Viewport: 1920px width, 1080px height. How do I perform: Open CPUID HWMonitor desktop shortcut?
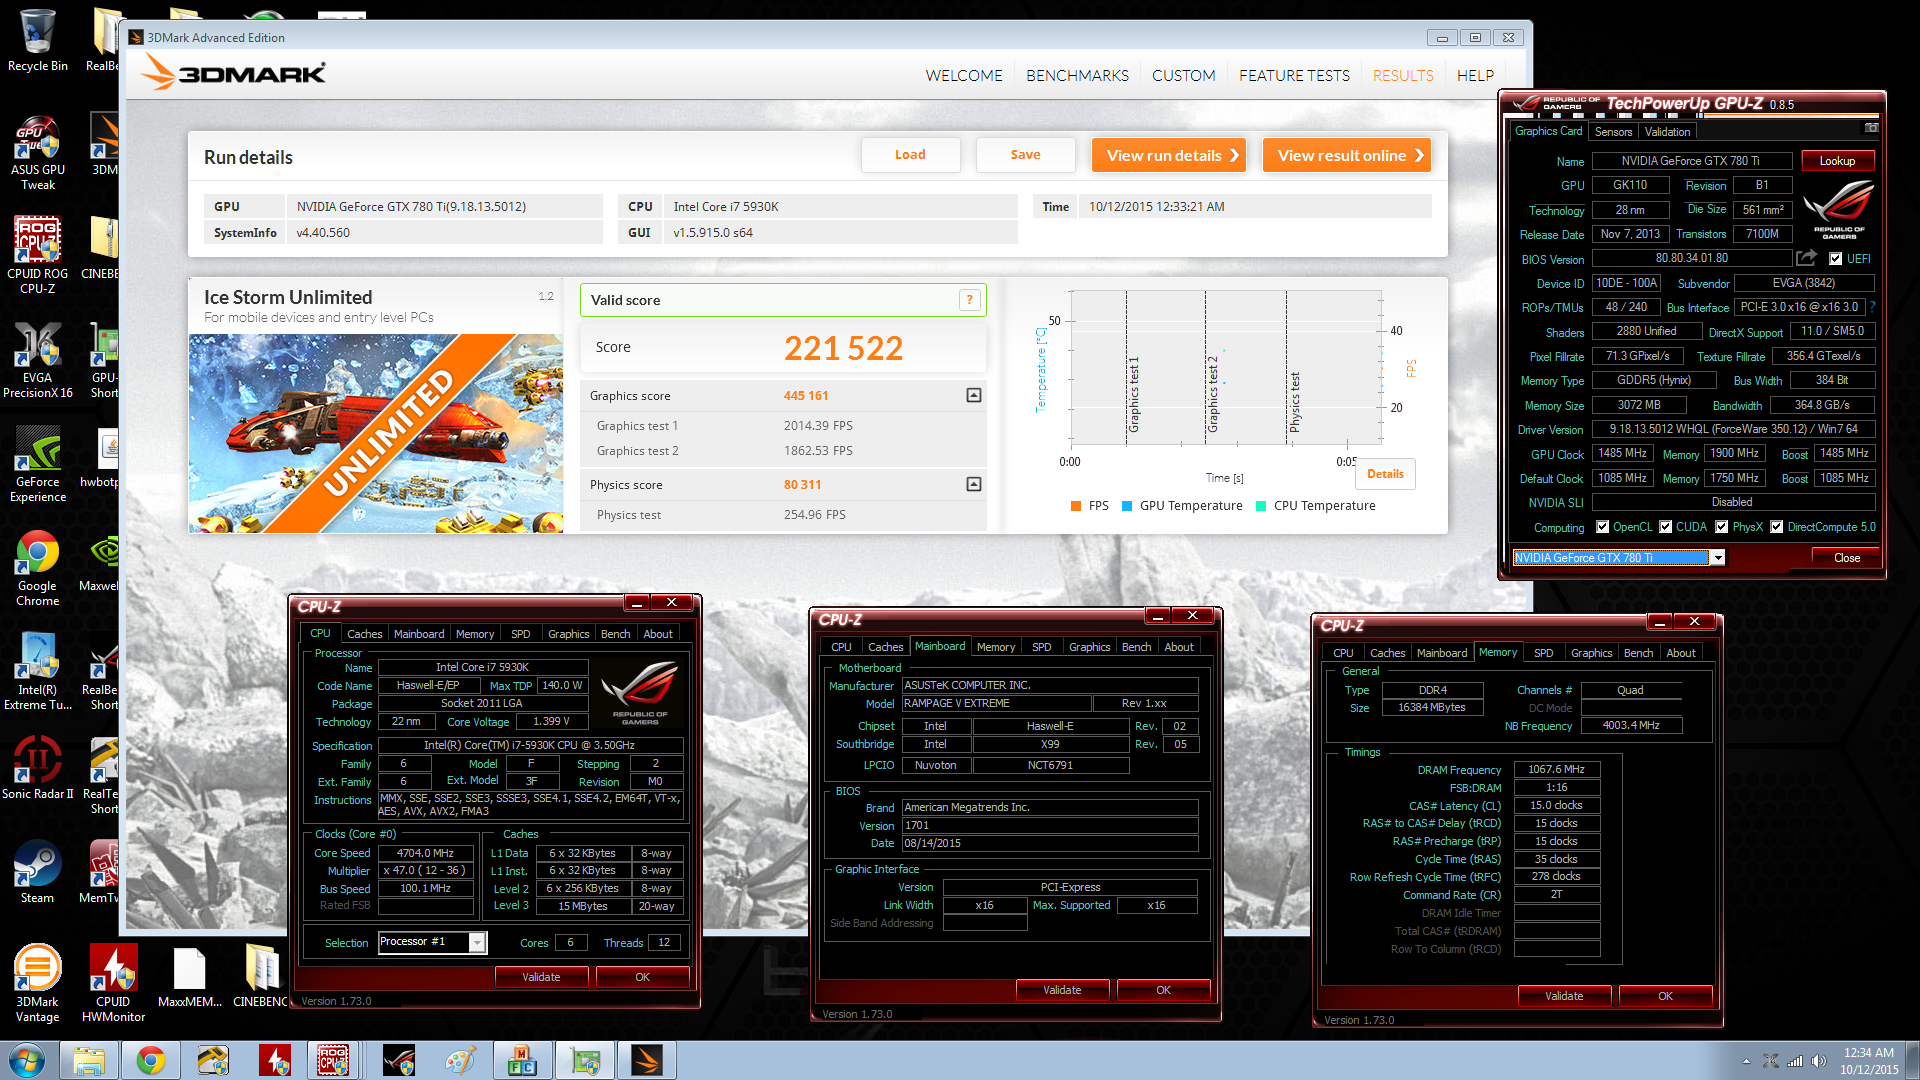point(113,983)
